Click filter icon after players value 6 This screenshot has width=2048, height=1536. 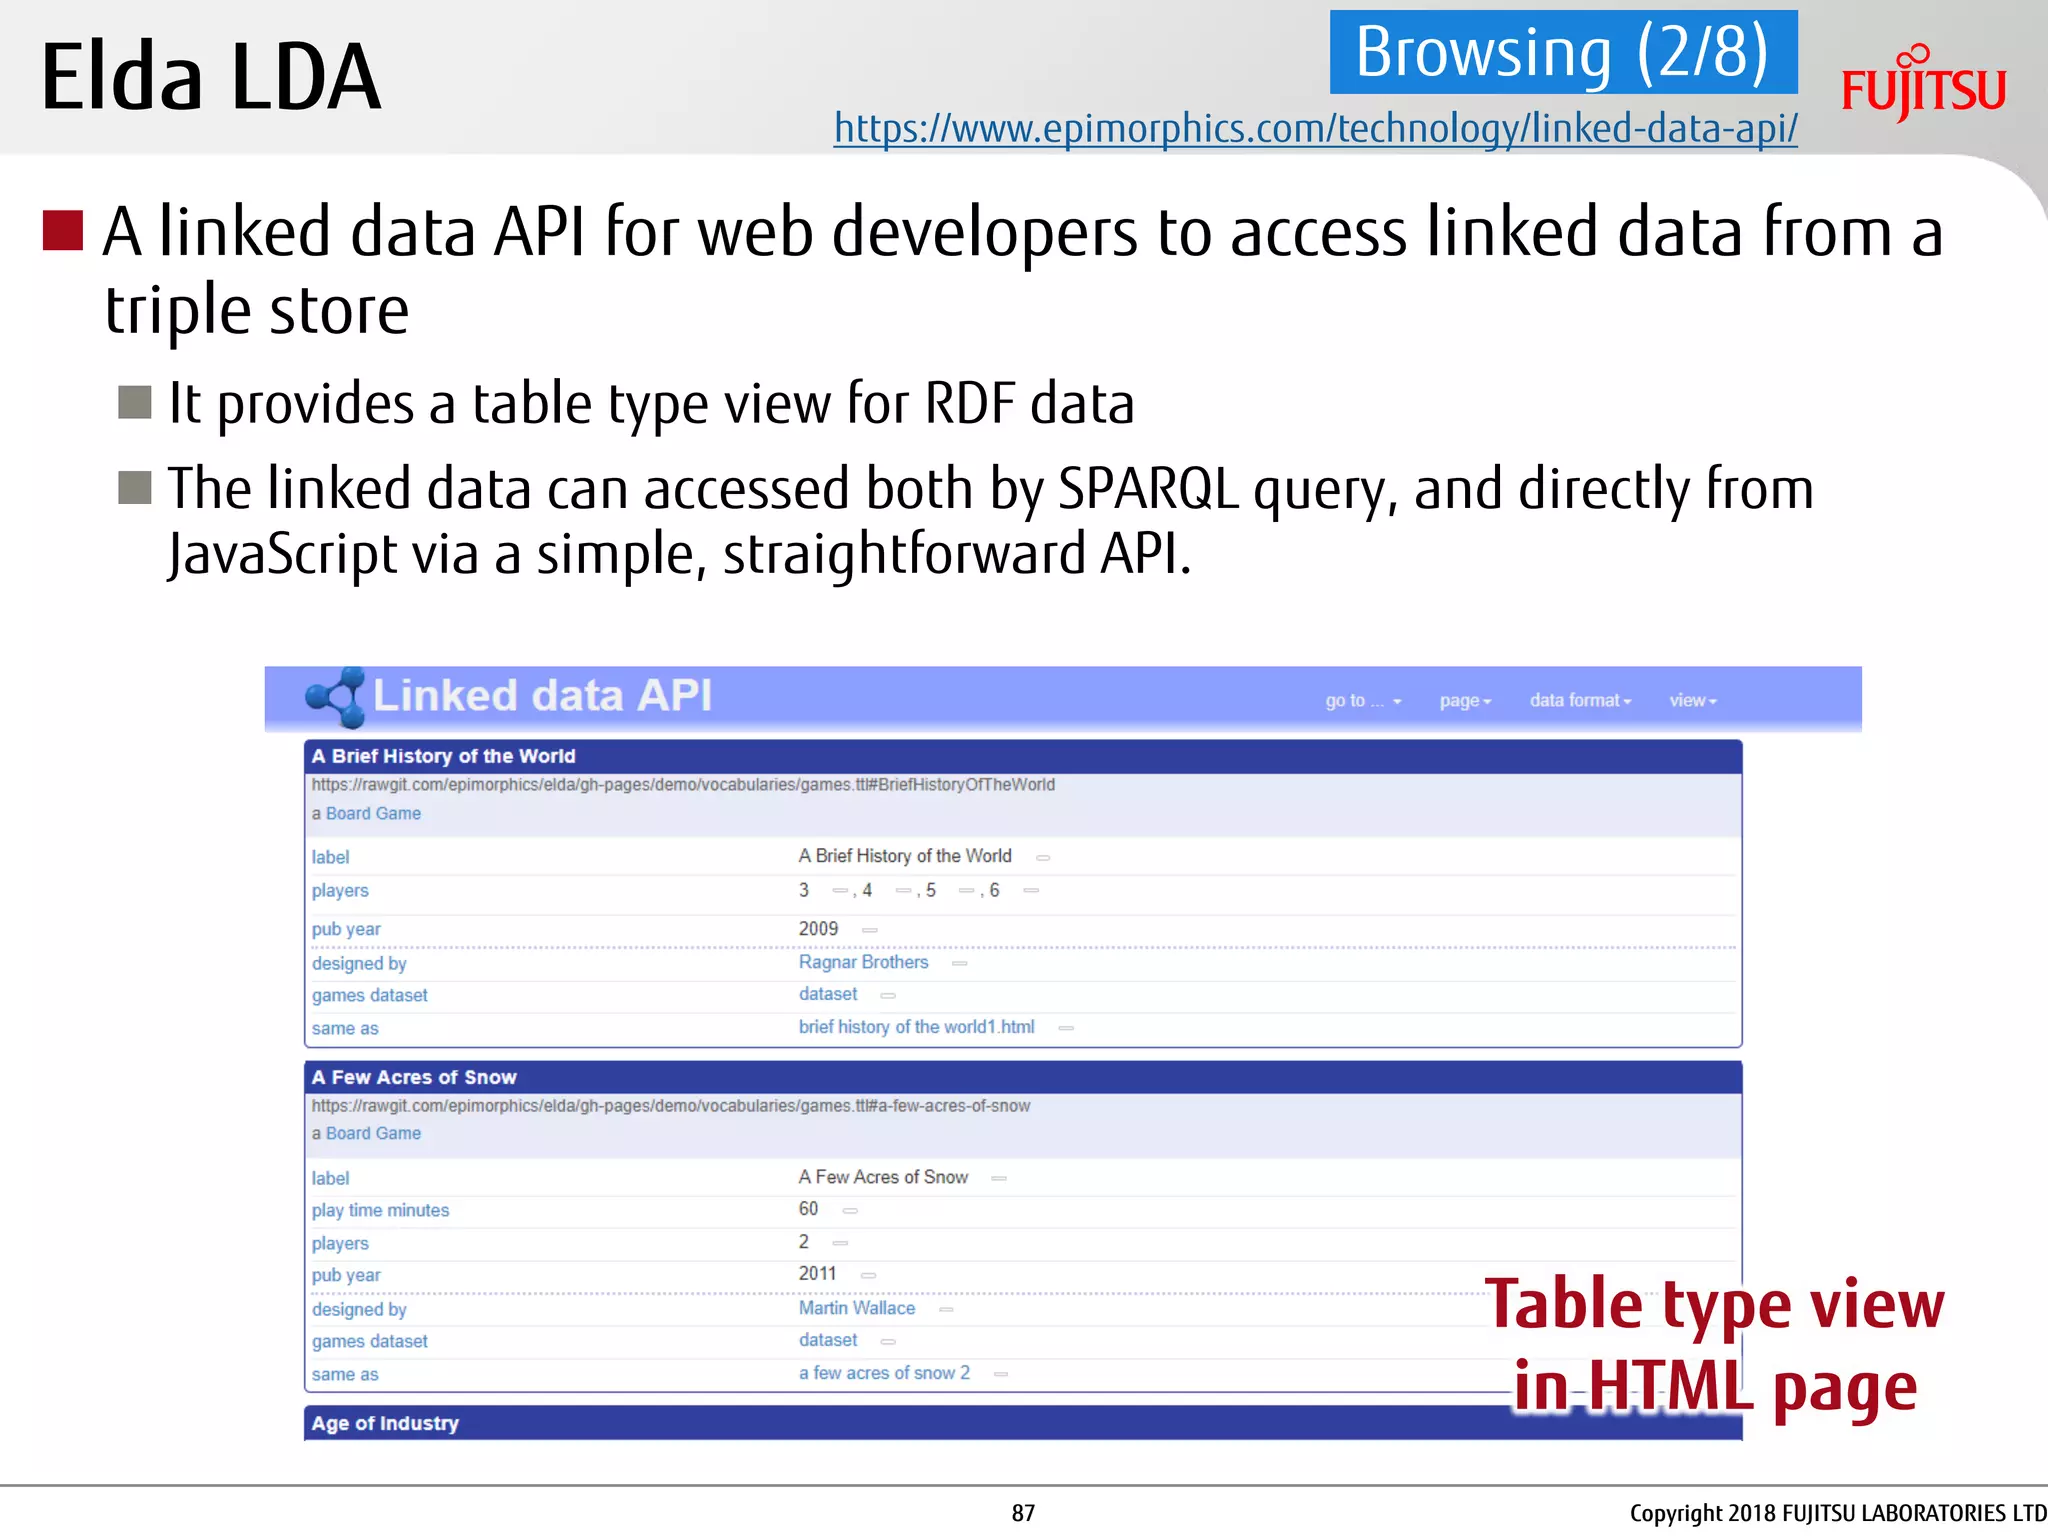[1031, 890]
